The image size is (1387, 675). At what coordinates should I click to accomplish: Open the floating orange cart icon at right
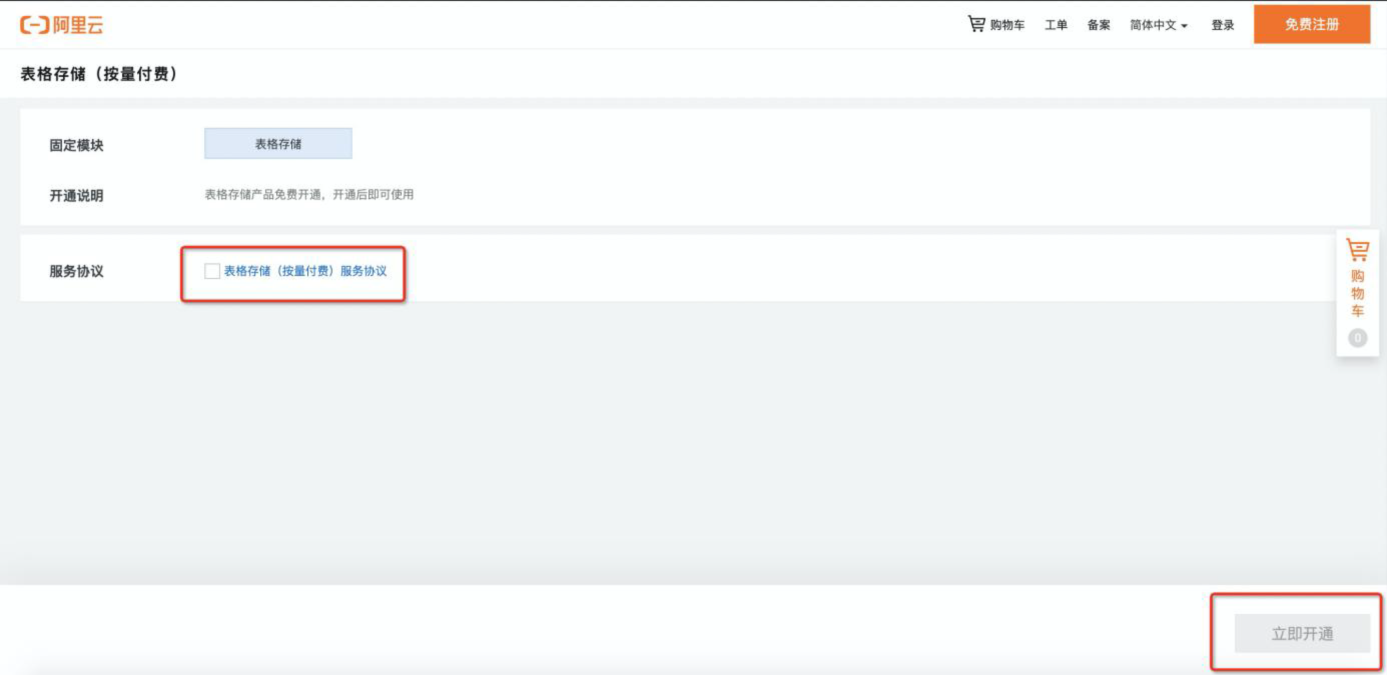click(x=1357, y=249)
